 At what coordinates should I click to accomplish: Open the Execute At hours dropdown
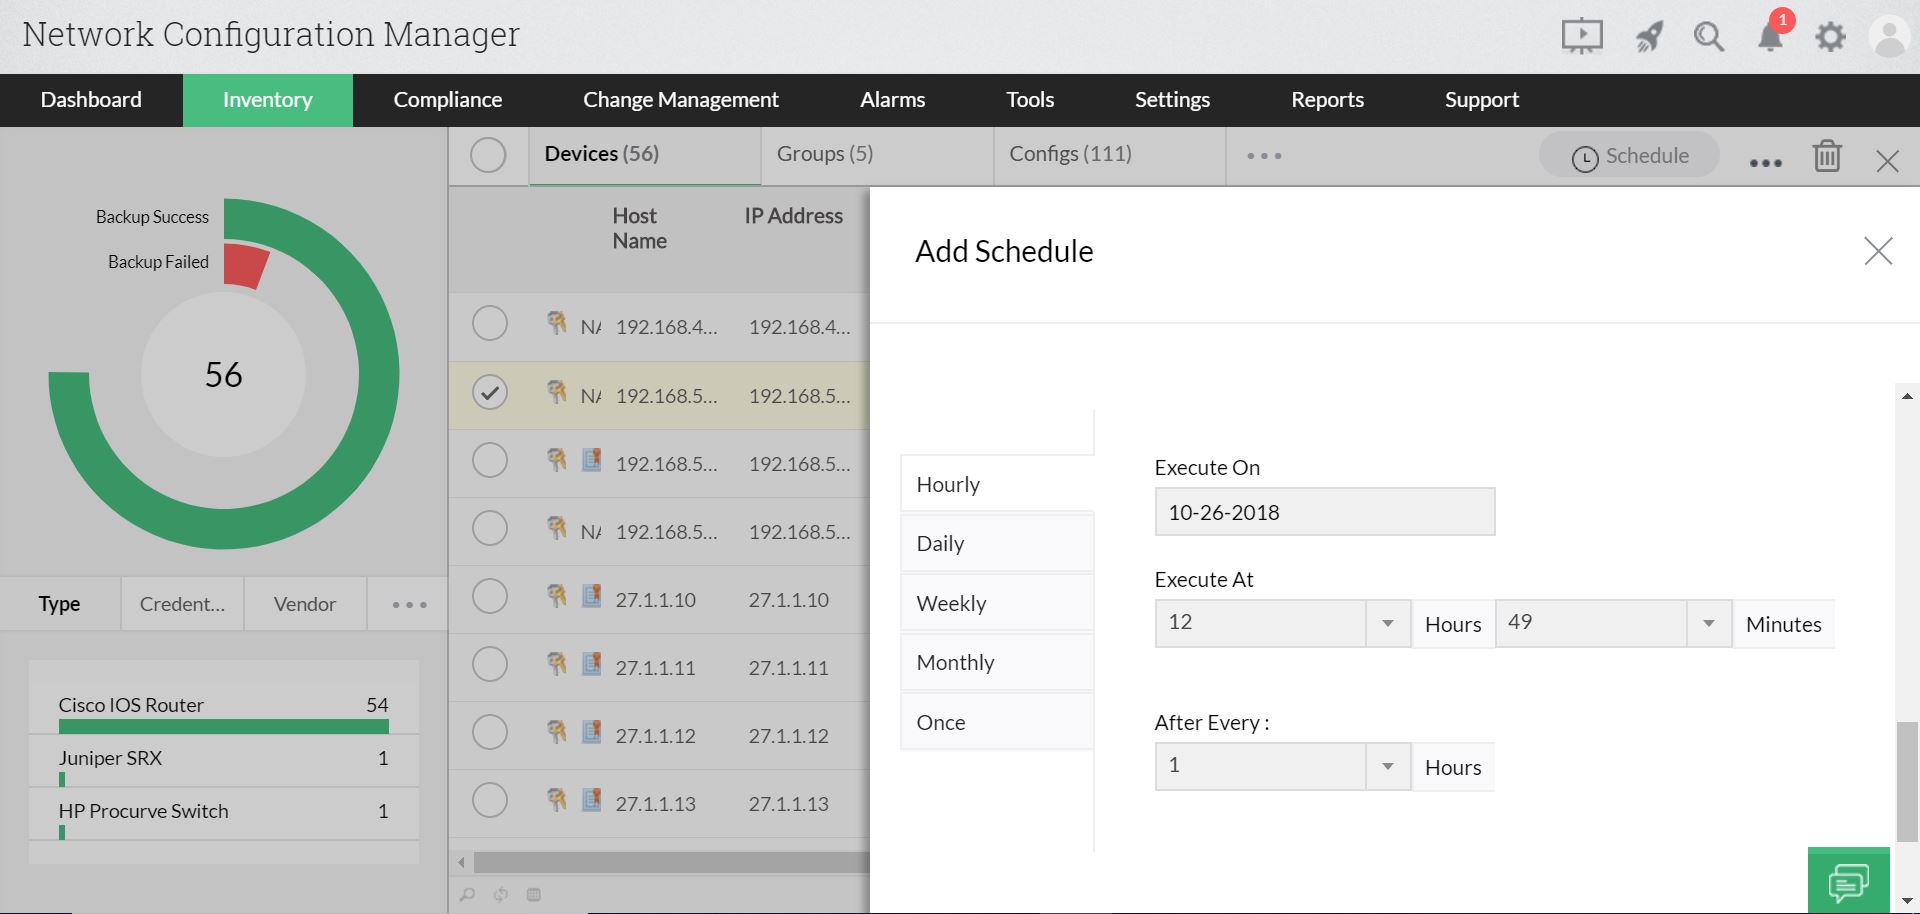[x=1387, y=623]
